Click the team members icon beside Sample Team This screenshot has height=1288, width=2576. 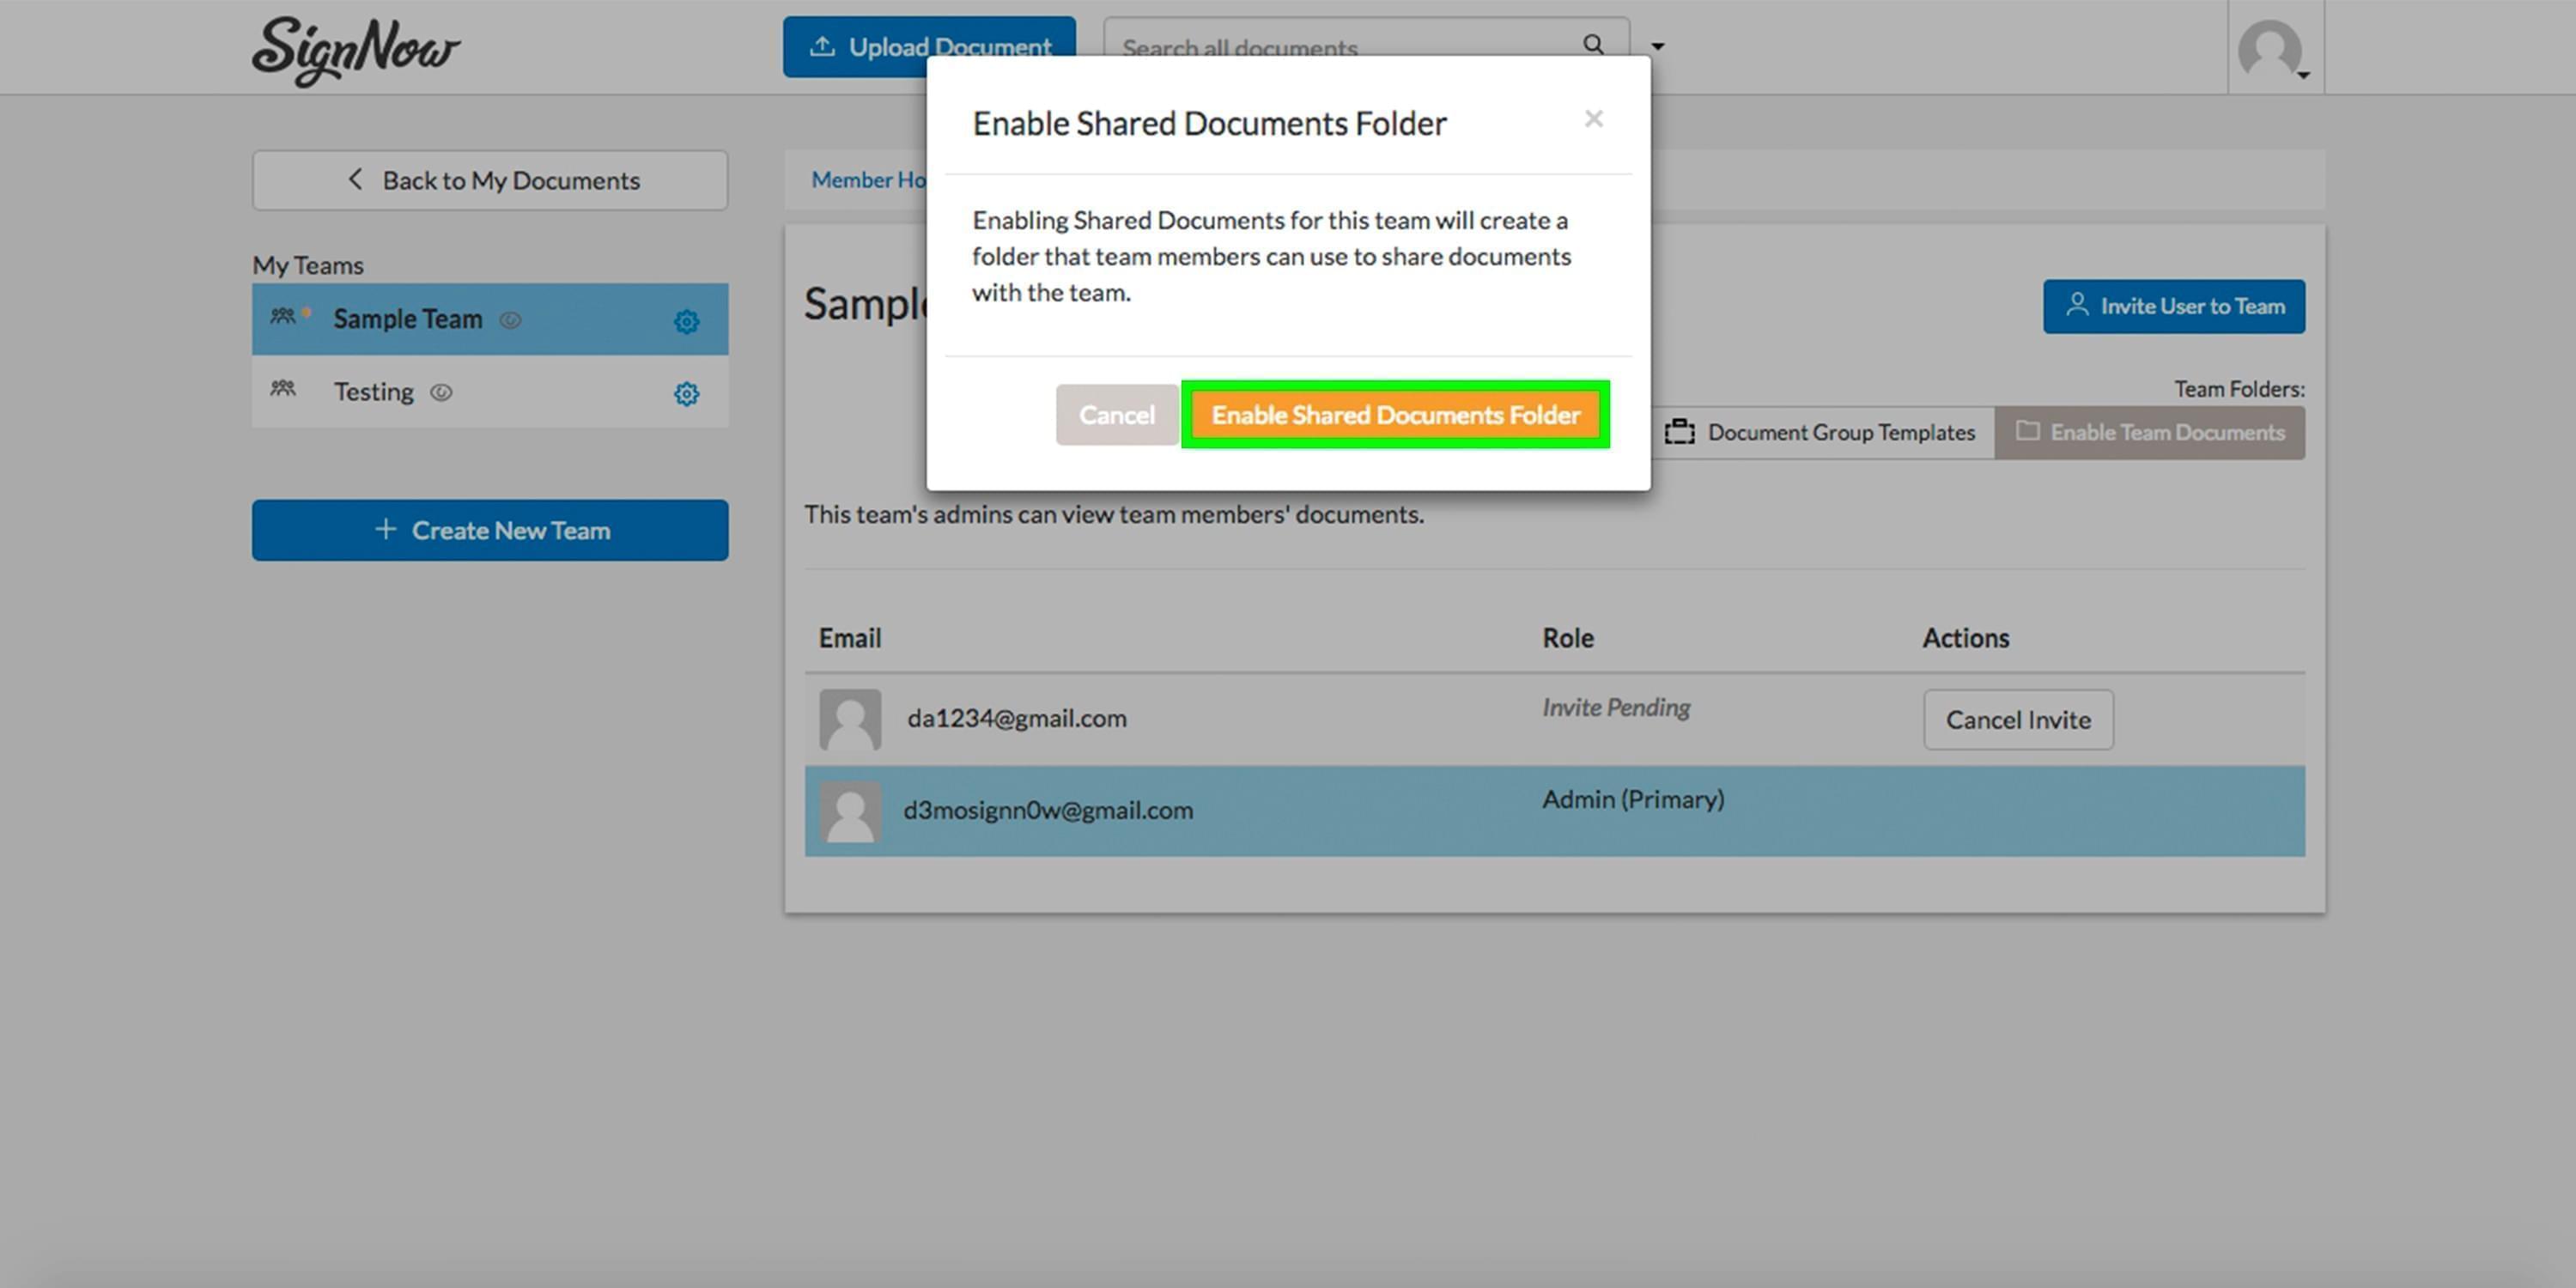point(284,317)
